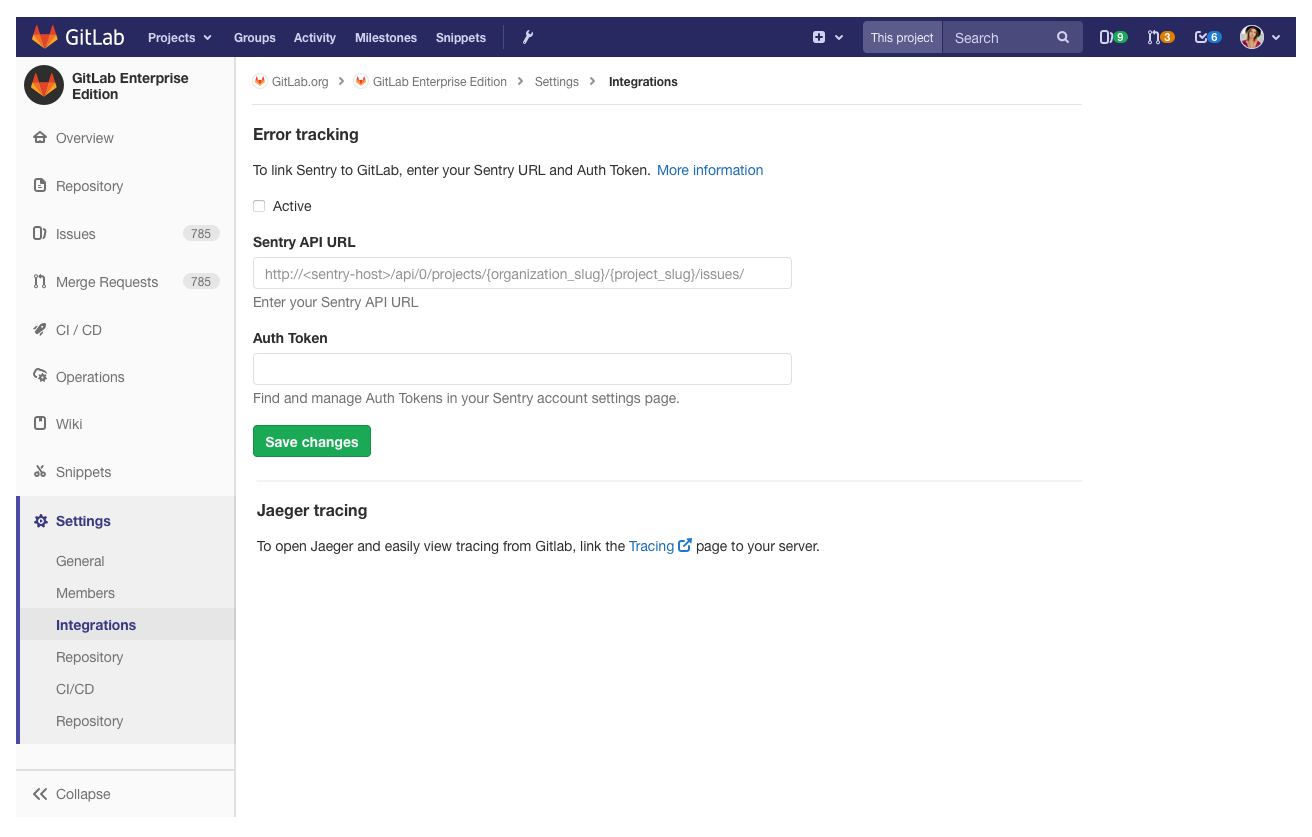Open the Members settings page
Viewport: 1312px width, 837px height.
[x=85, y=593]
